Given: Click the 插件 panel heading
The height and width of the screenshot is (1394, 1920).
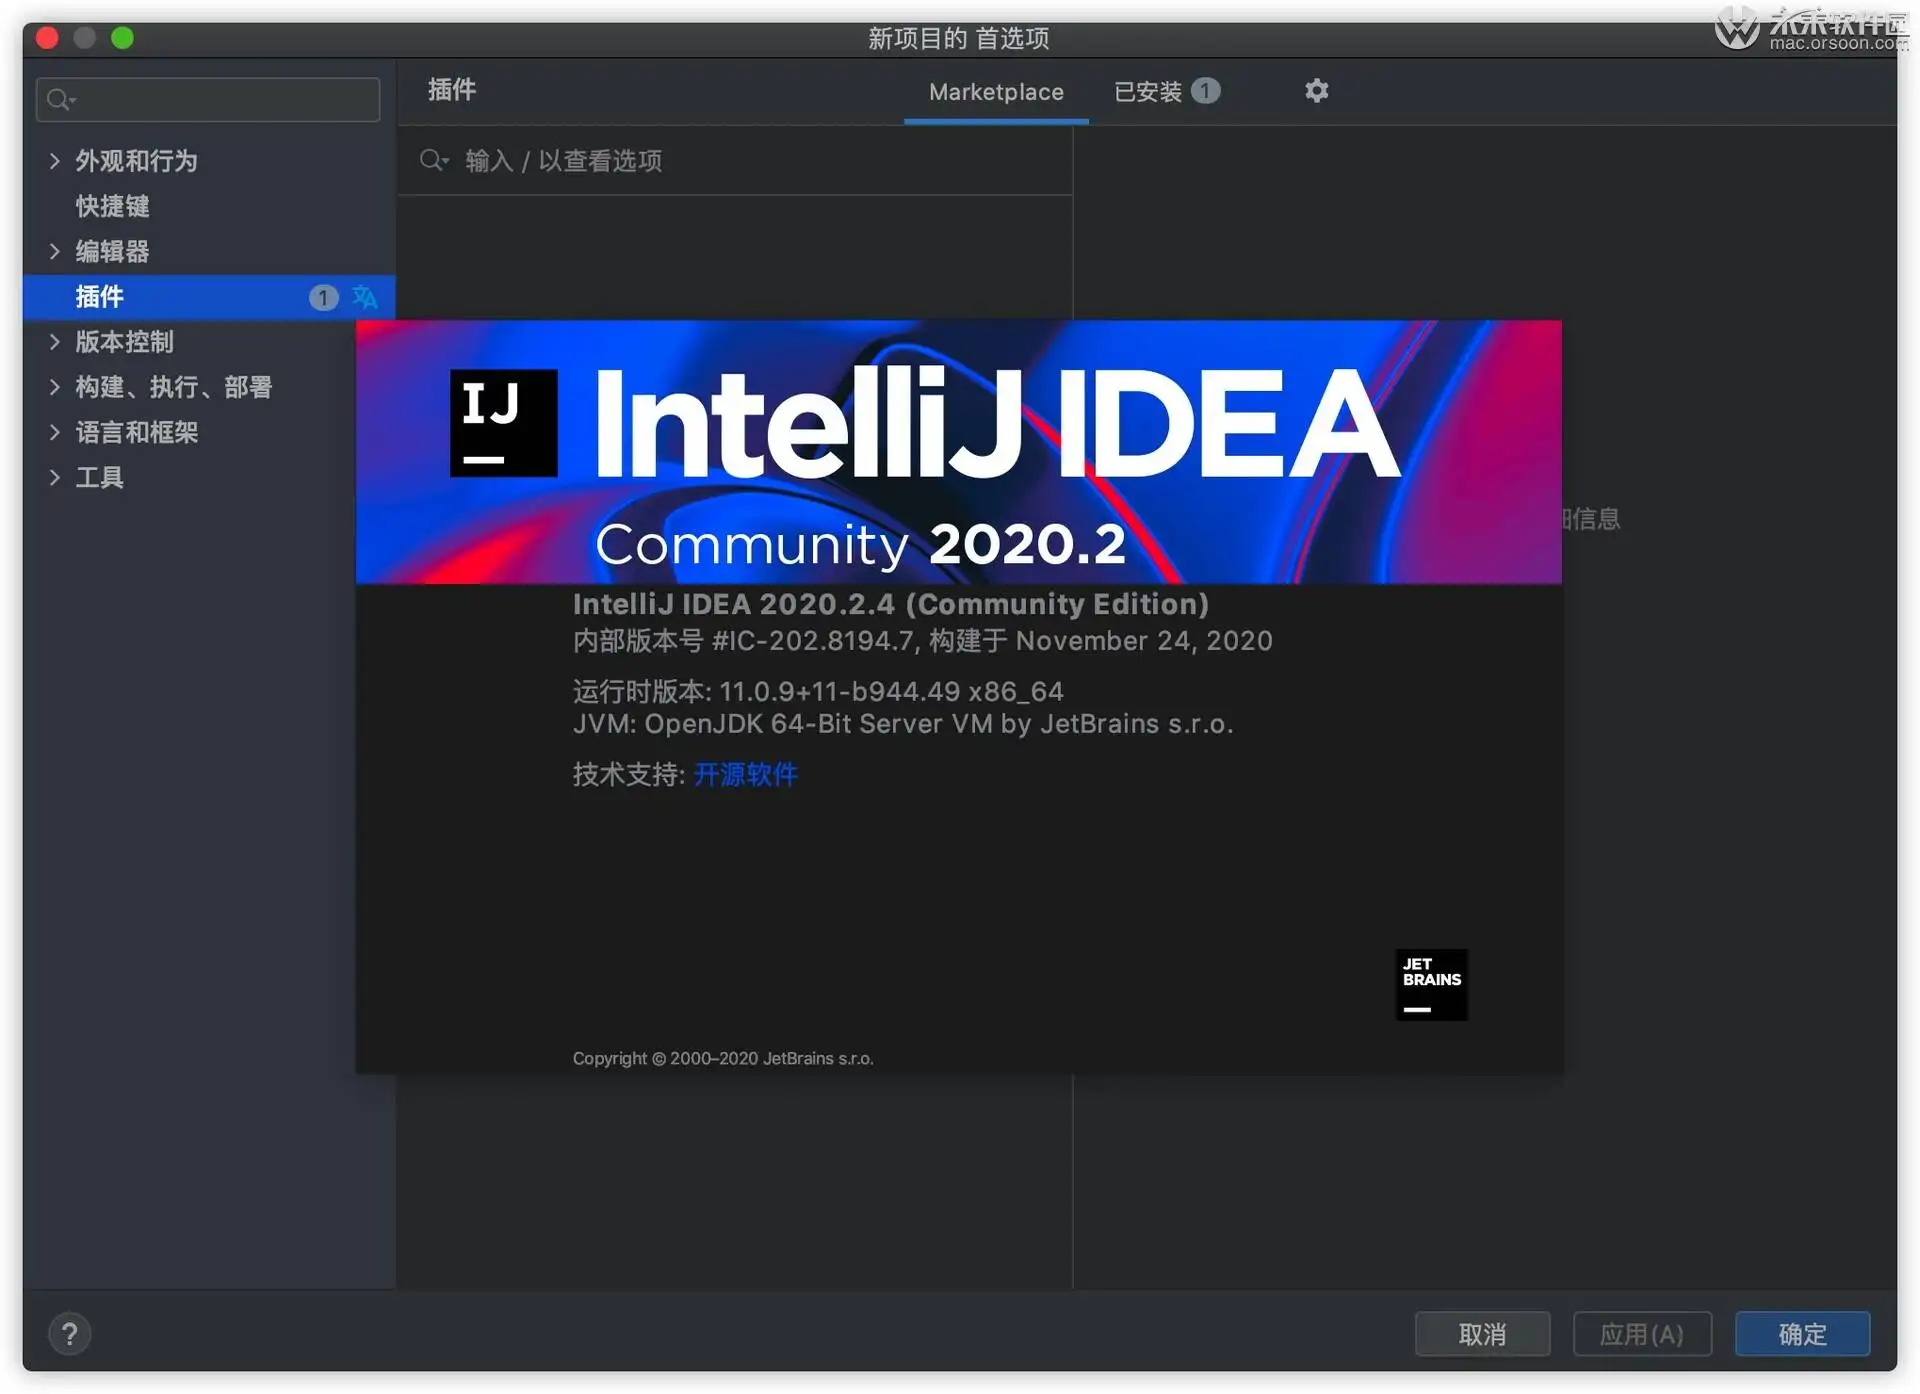Looking at the screenshot, I should [452, 90].
